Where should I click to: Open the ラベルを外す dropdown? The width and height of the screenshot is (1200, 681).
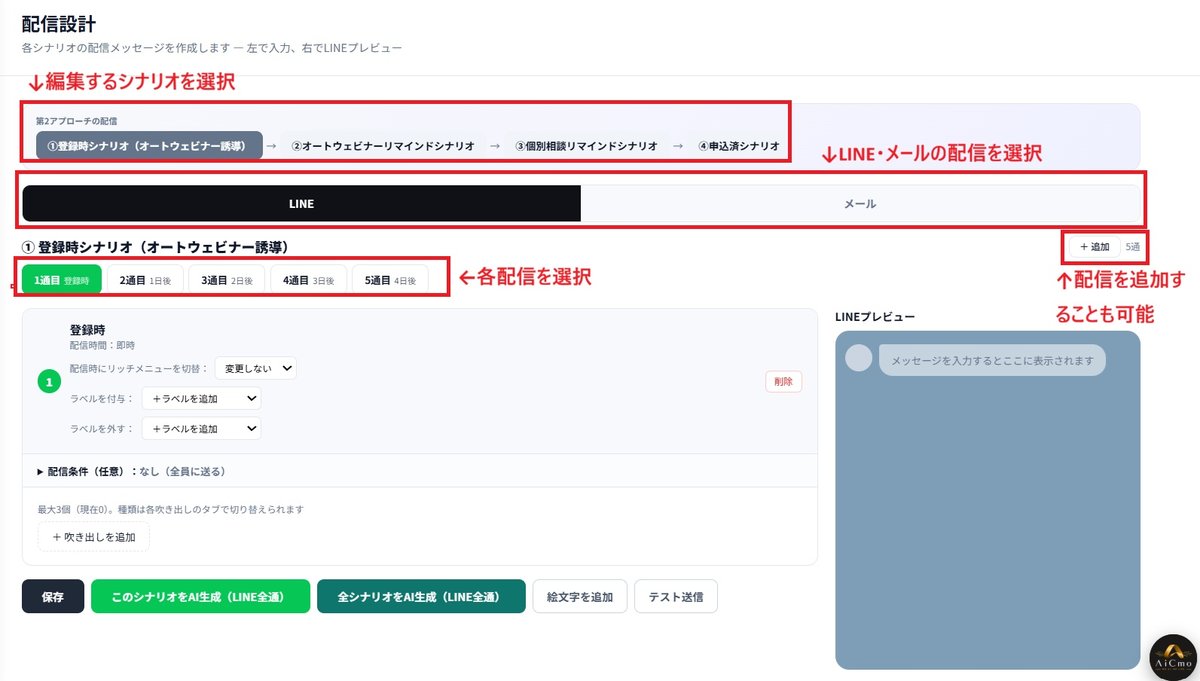[201, 428]
